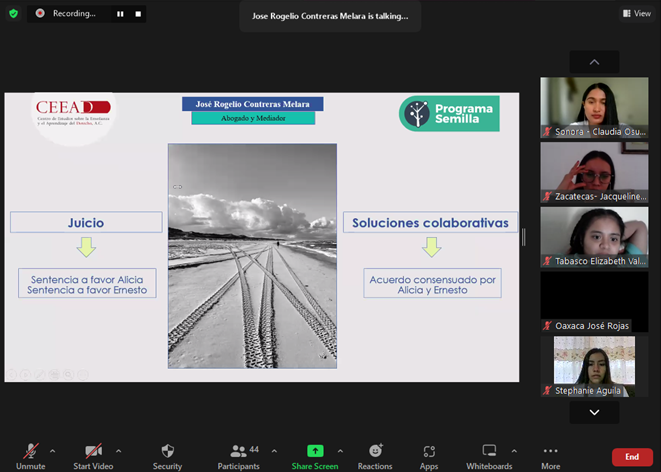661x472 pixels.
Task: Show previous participant videos with up arrow
Action: click(594, 62)
